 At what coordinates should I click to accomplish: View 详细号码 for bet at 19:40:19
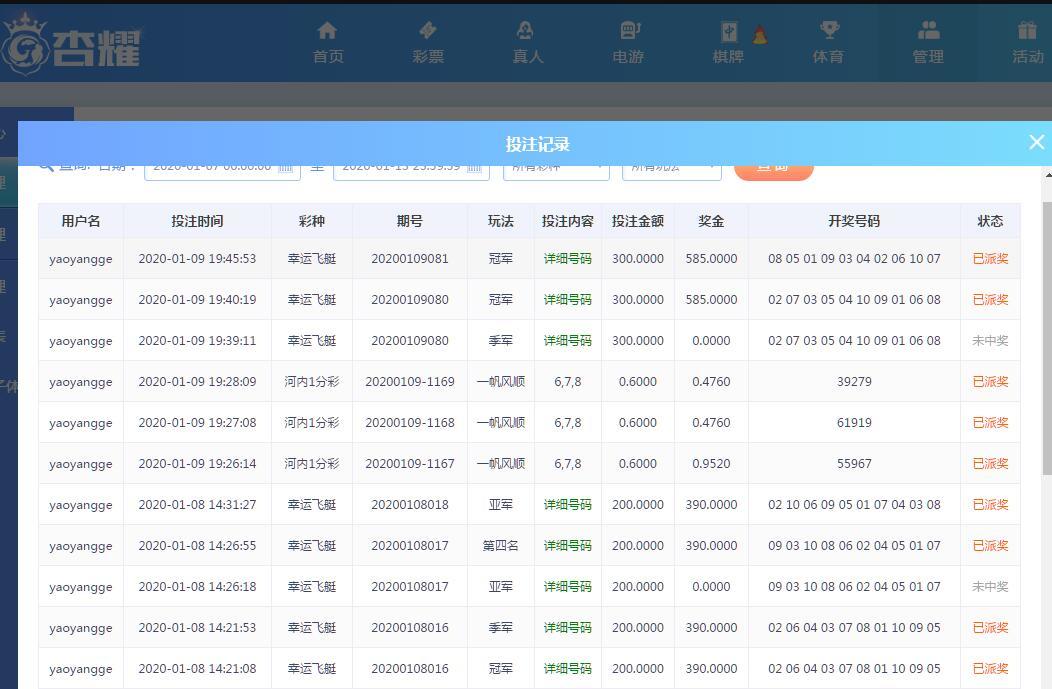(x=568, y=299)
